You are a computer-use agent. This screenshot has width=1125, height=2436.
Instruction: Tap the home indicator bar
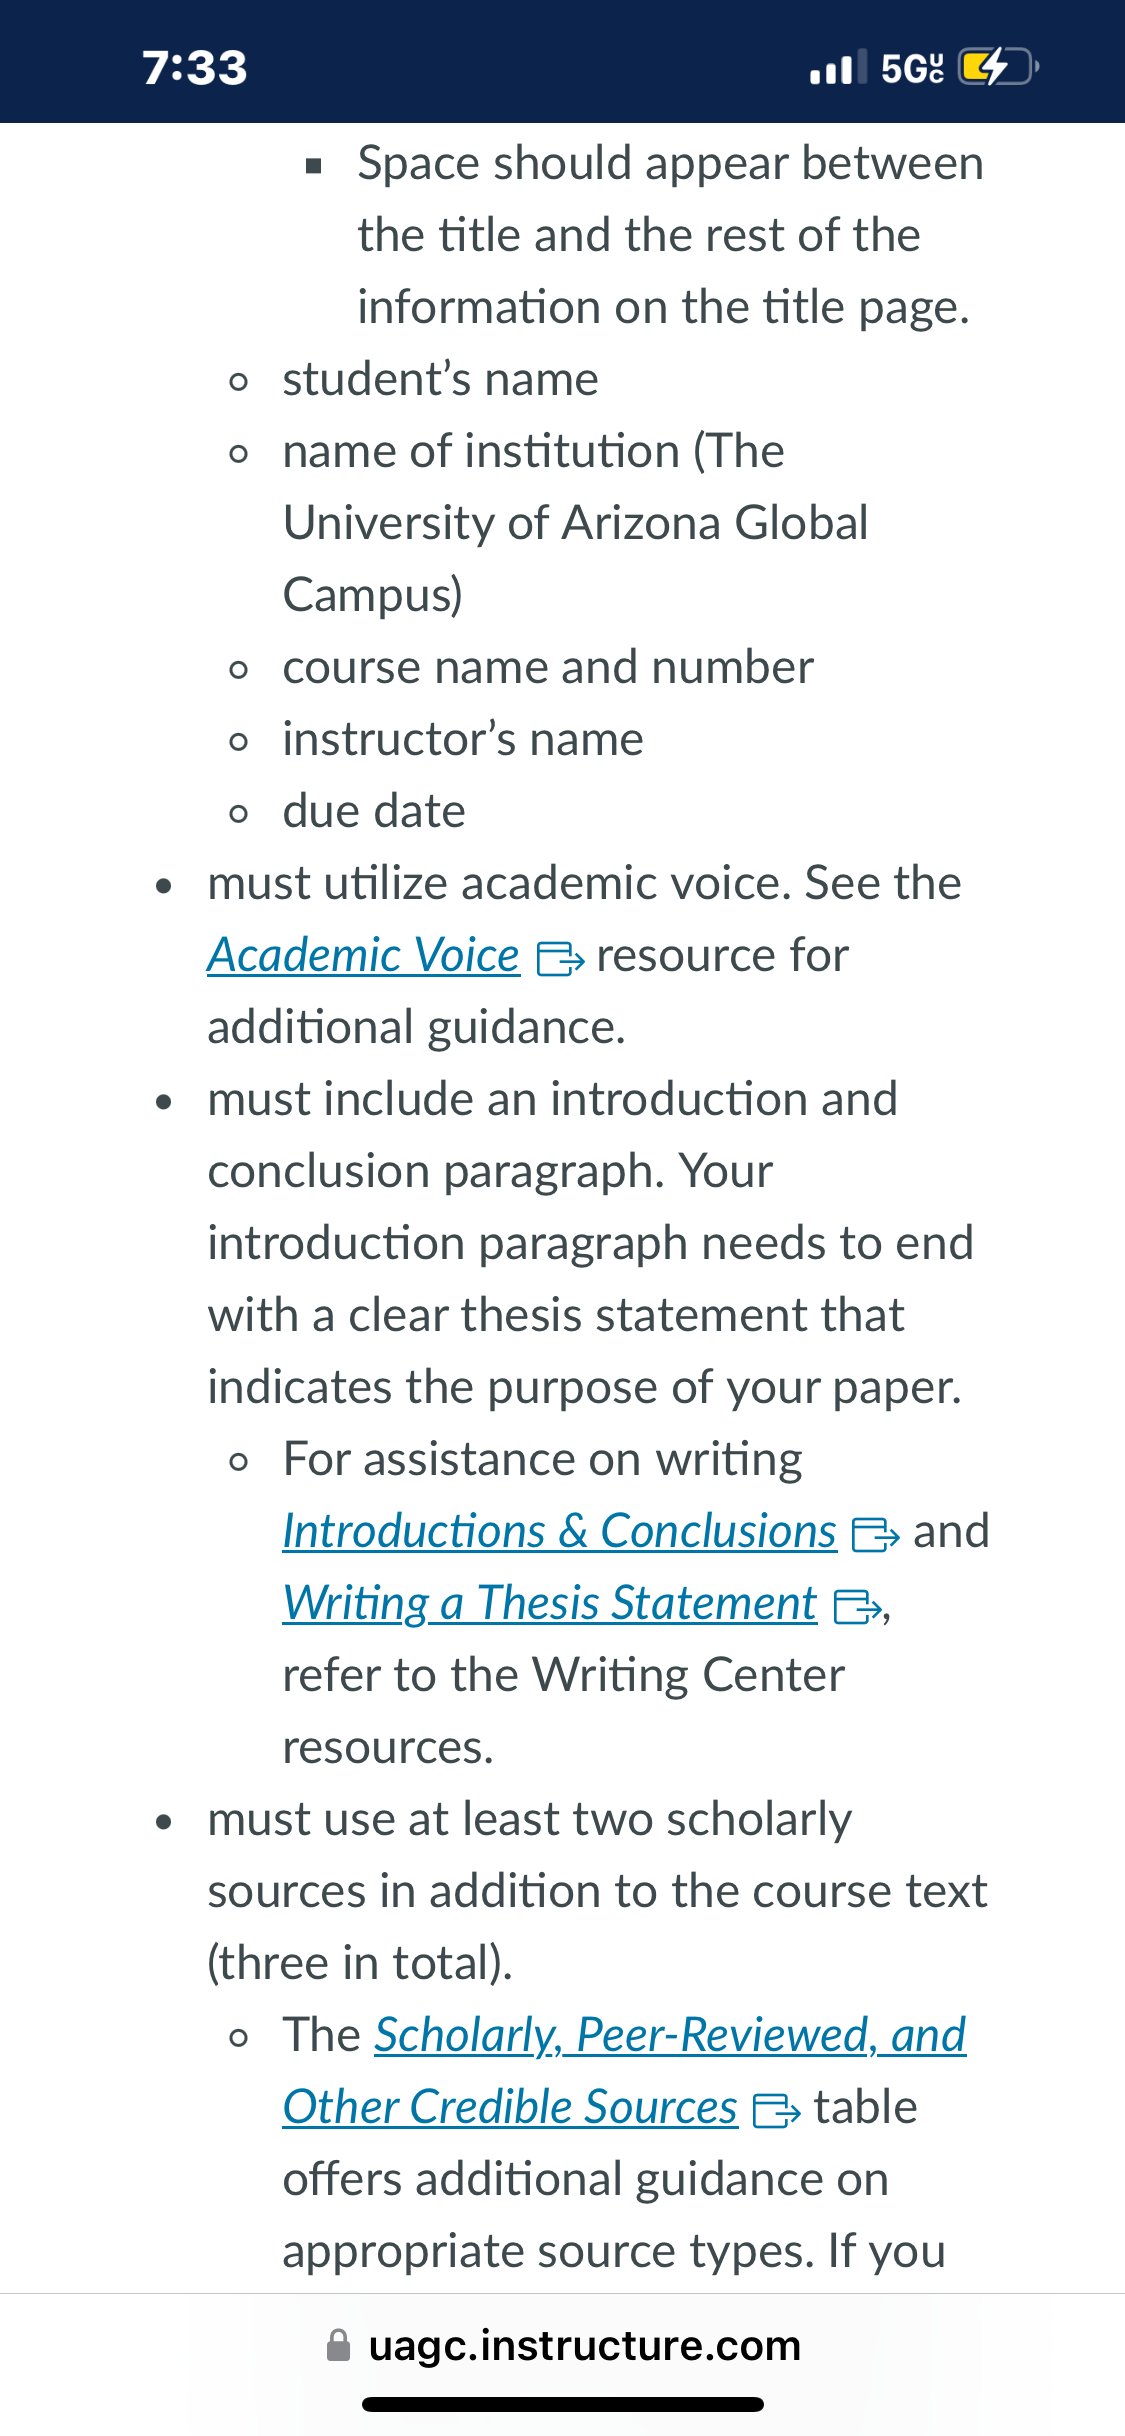pos(562,2405)
